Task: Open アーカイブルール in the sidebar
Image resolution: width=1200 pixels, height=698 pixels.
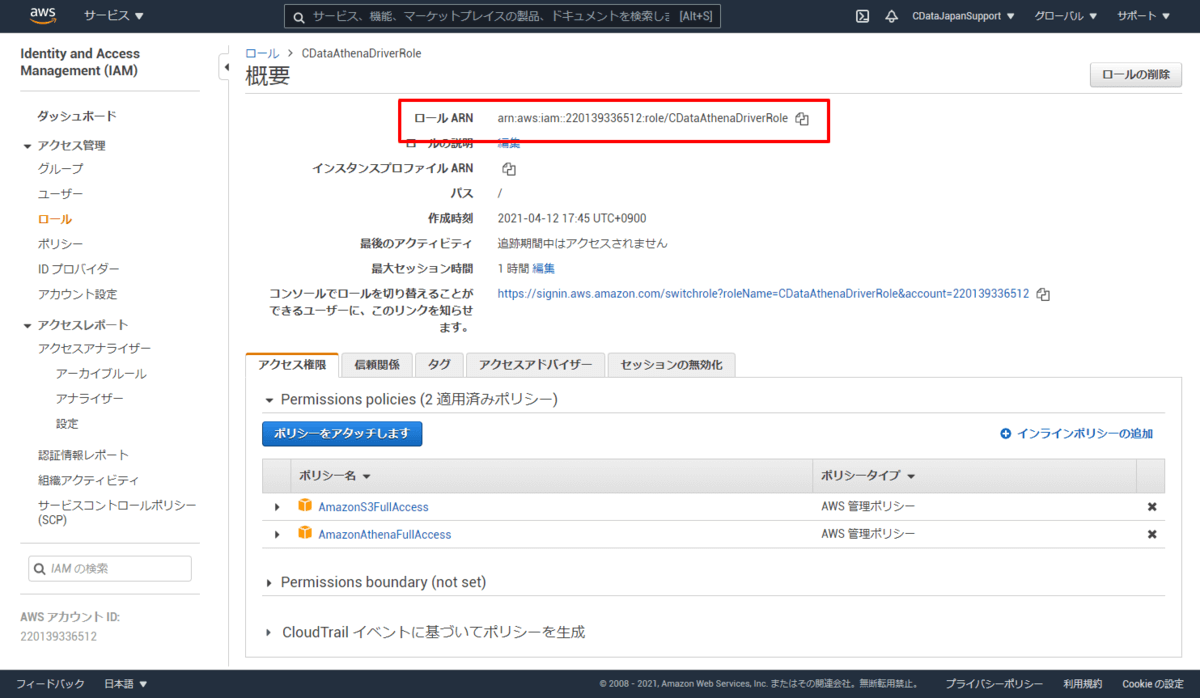Action: click(101, 374)
